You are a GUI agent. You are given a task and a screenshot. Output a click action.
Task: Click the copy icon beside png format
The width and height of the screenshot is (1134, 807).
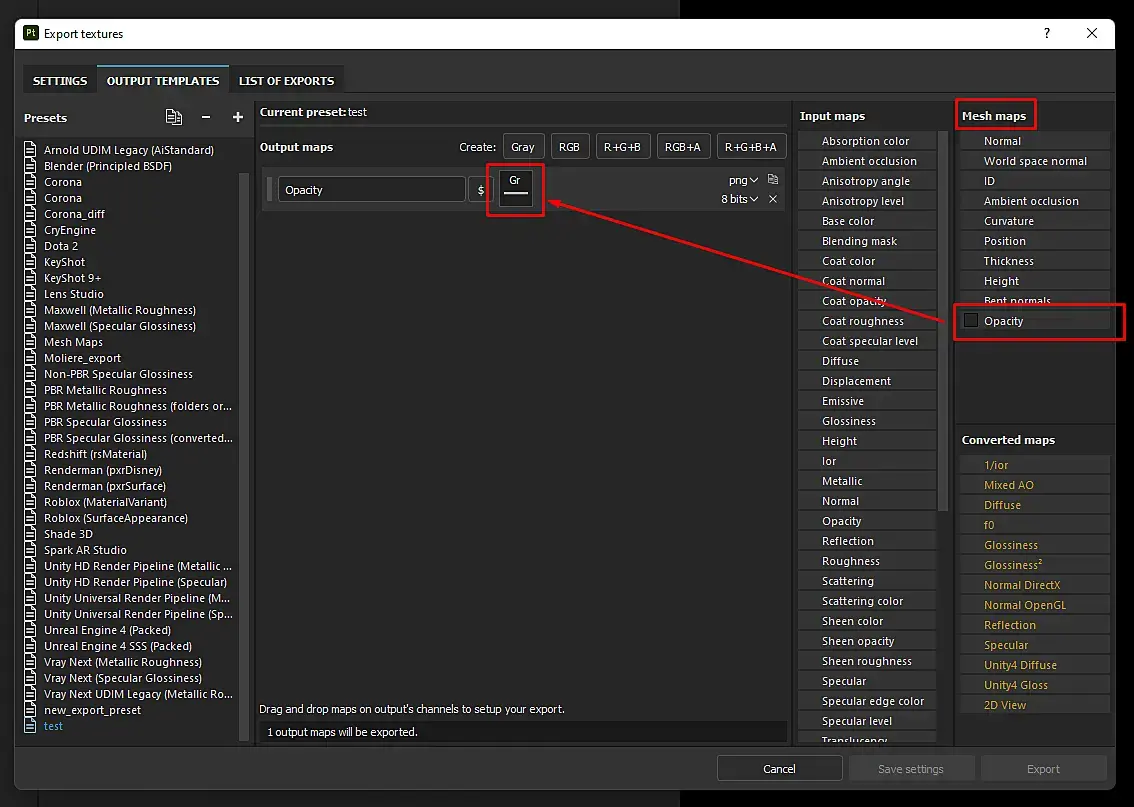coord(772,179)
